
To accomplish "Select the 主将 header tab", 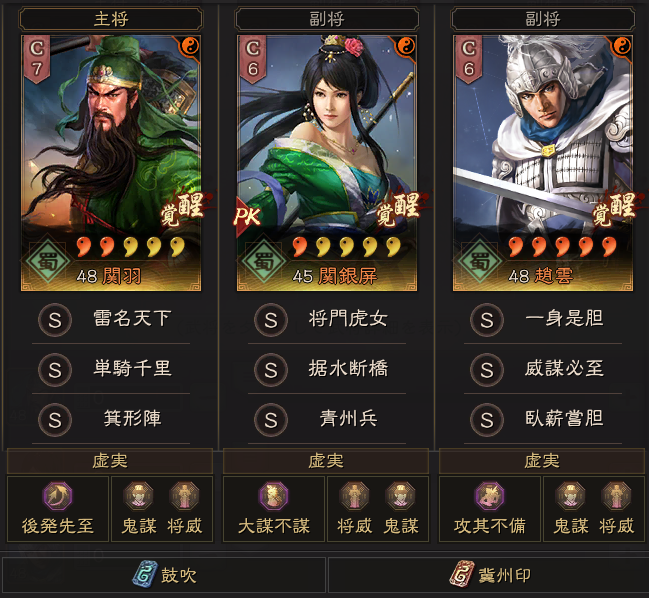I will click(111, 19).
